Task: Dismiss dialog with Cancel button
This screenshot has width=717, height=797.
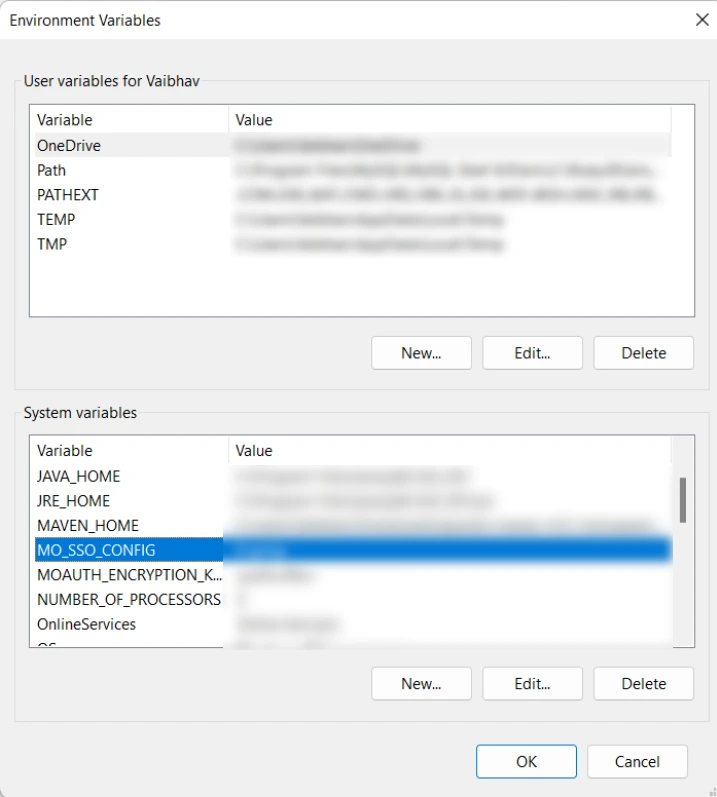Action: (x=637, y=761)
